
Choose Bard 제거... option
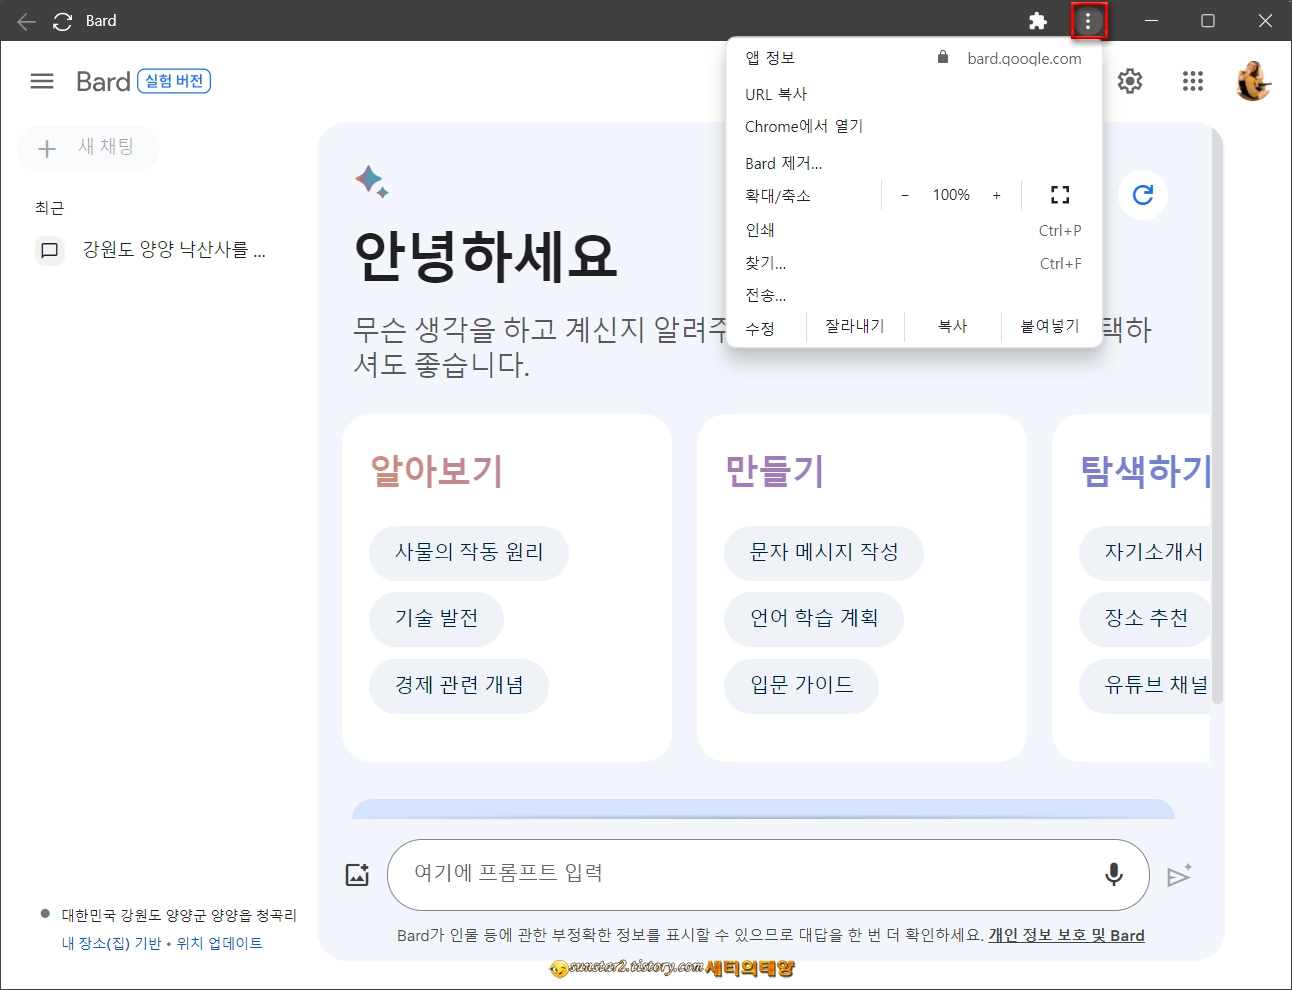point(914,163)
